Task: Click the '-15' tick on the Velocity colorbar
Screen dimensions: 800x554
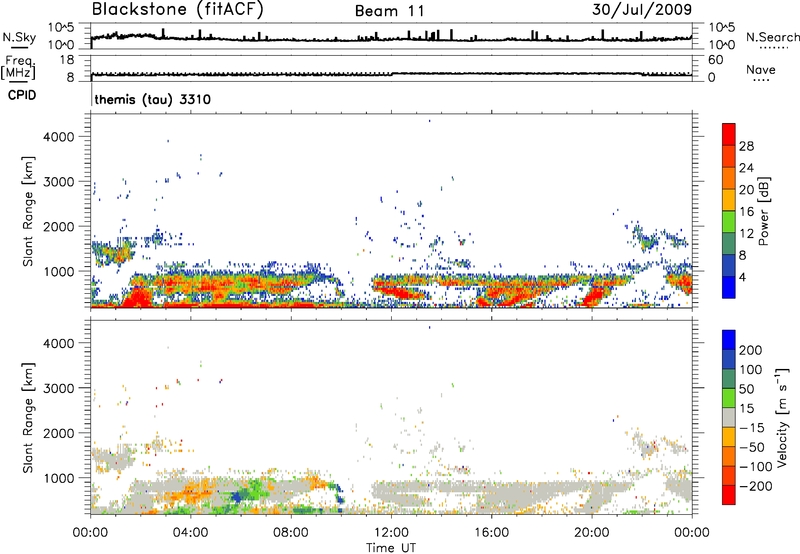Action: [752, 428]
